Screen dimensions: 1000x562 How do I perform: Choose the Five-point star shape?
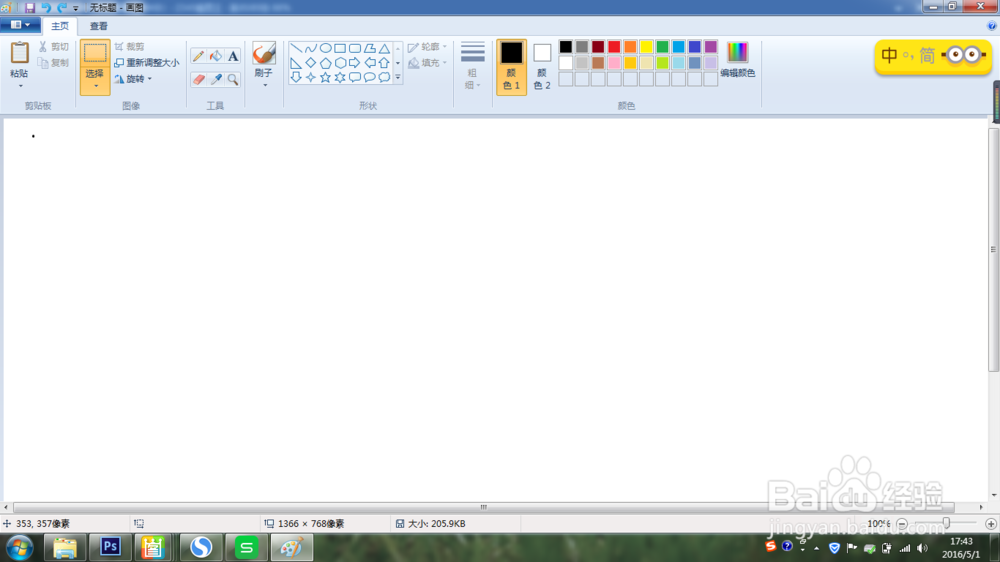(325, 77)
